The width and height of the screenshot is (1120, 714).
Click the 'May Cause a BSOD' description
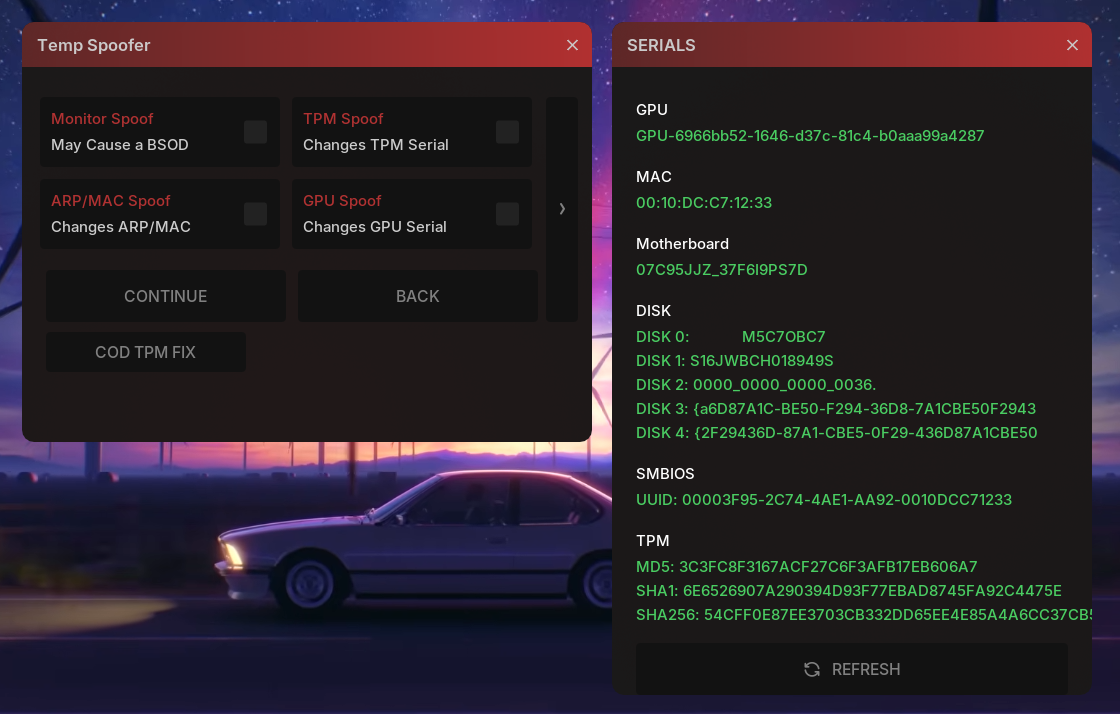120,145
